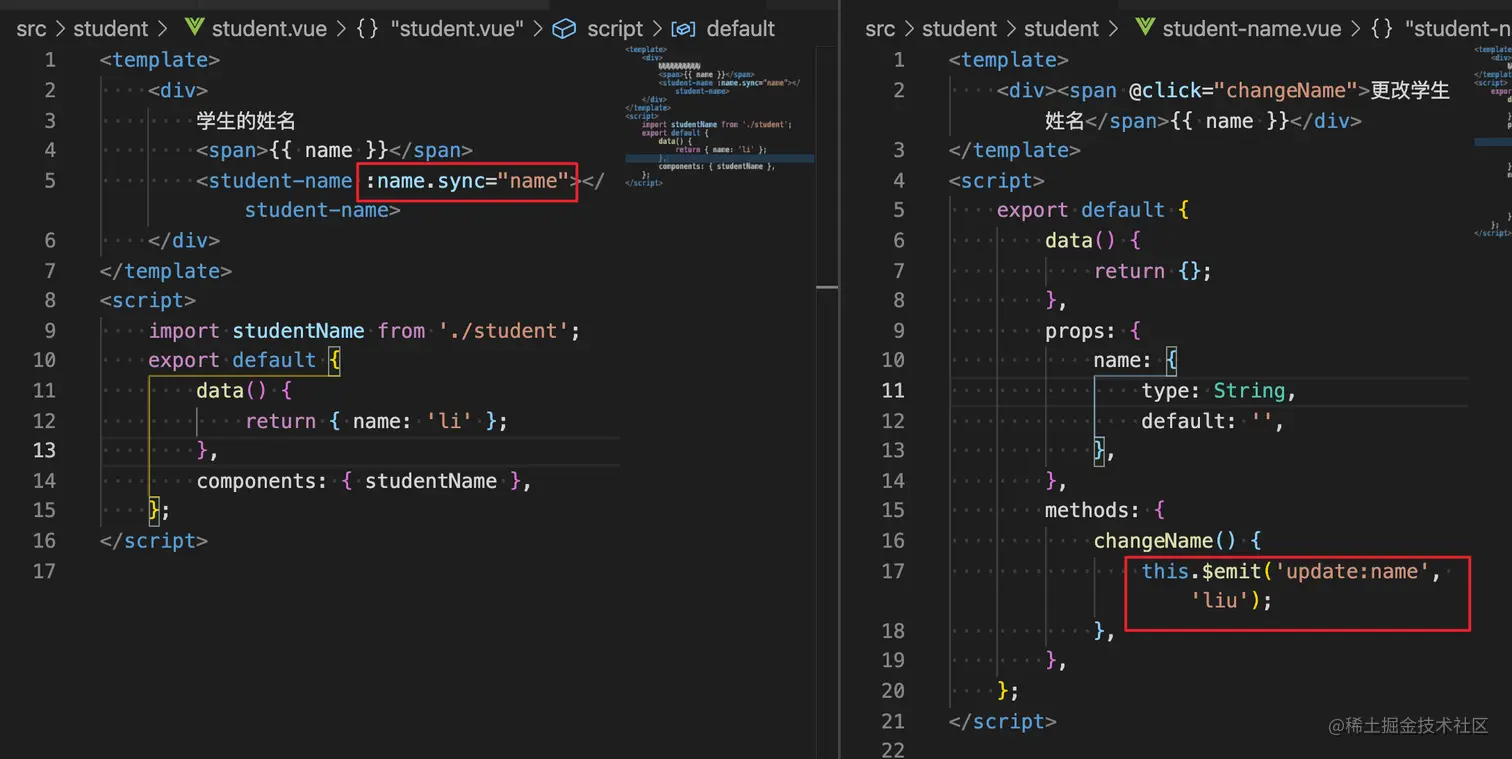Open src breadcrumb in student-name.vue pane

click(880, 29)
